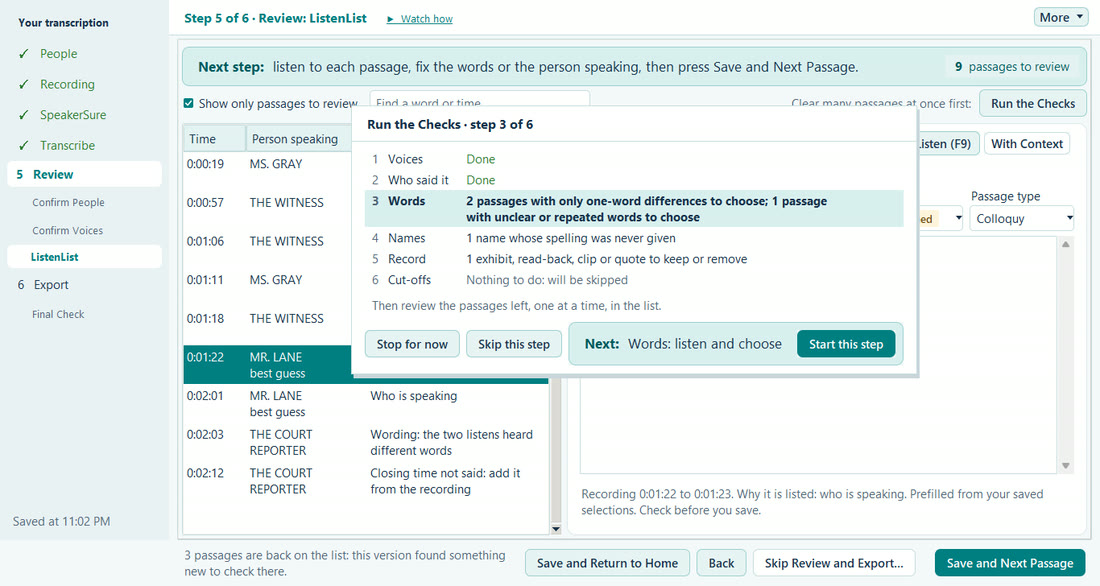Click Save and Next Passage
This screenshot has height=586, width=1100.
tap(1010, 563)
